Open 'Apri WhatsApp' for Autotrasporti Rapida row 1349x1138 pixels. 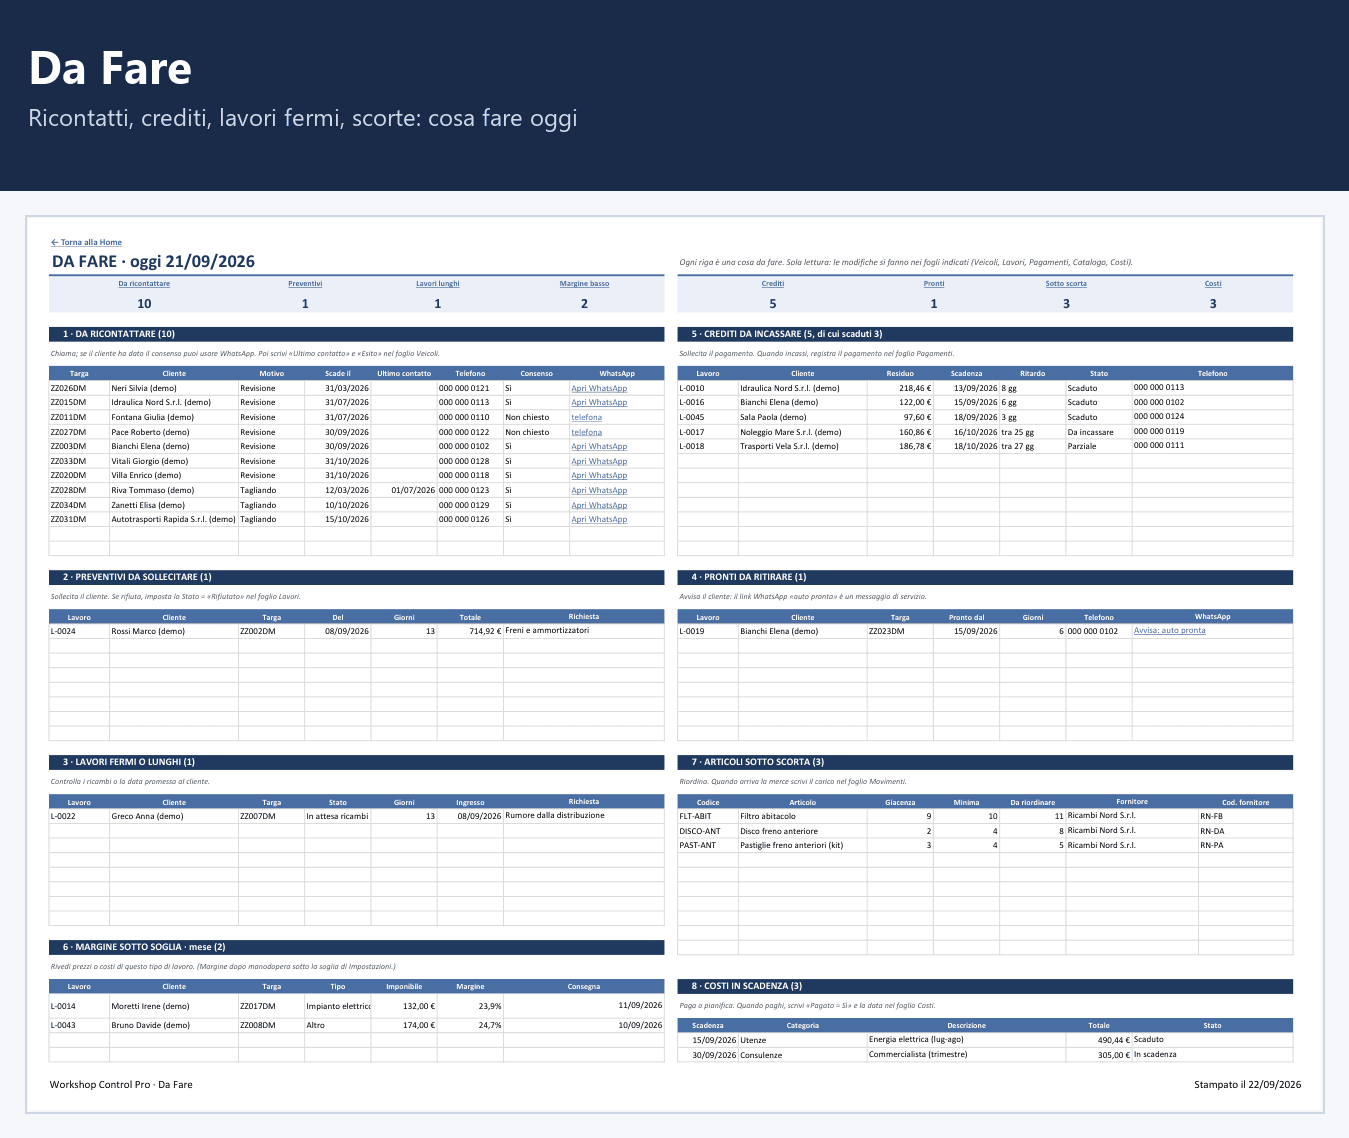tap(599, 519)
